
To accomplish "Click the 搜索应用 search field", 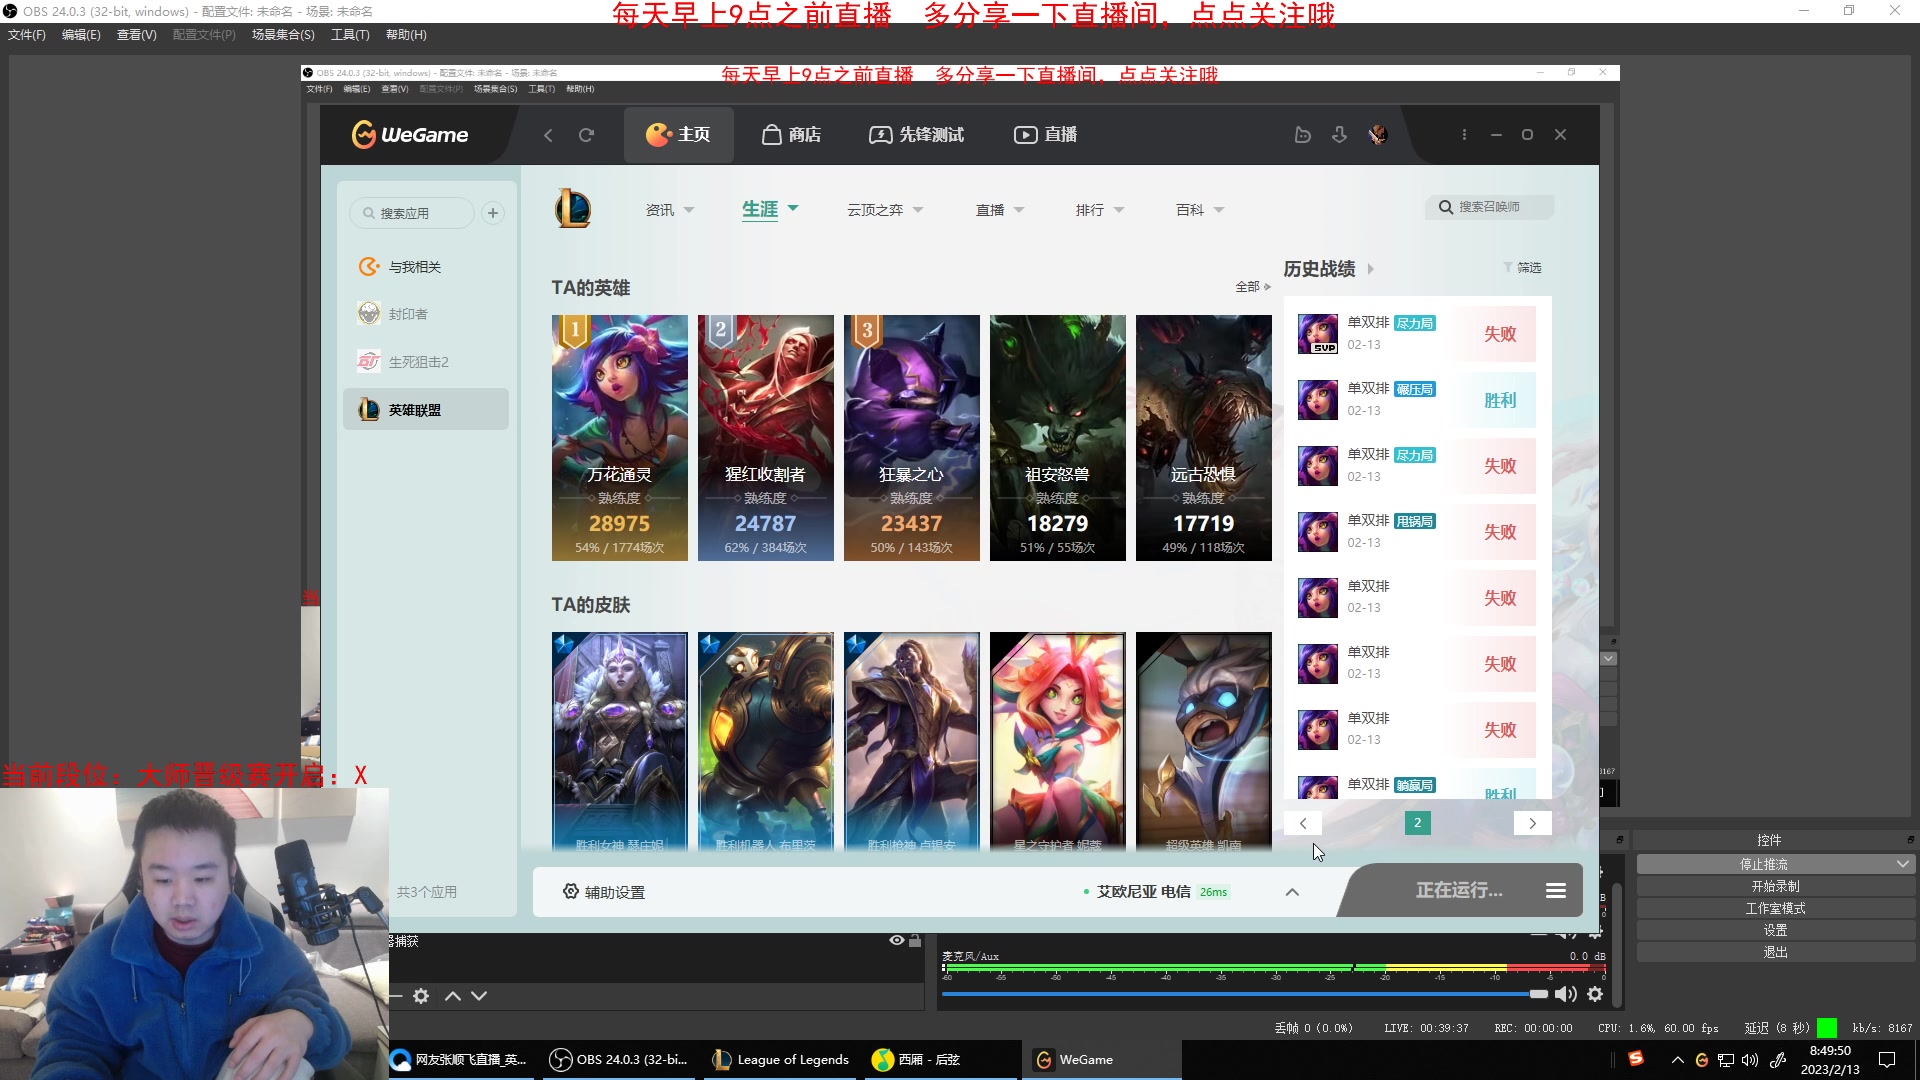I will pos(412,213).
